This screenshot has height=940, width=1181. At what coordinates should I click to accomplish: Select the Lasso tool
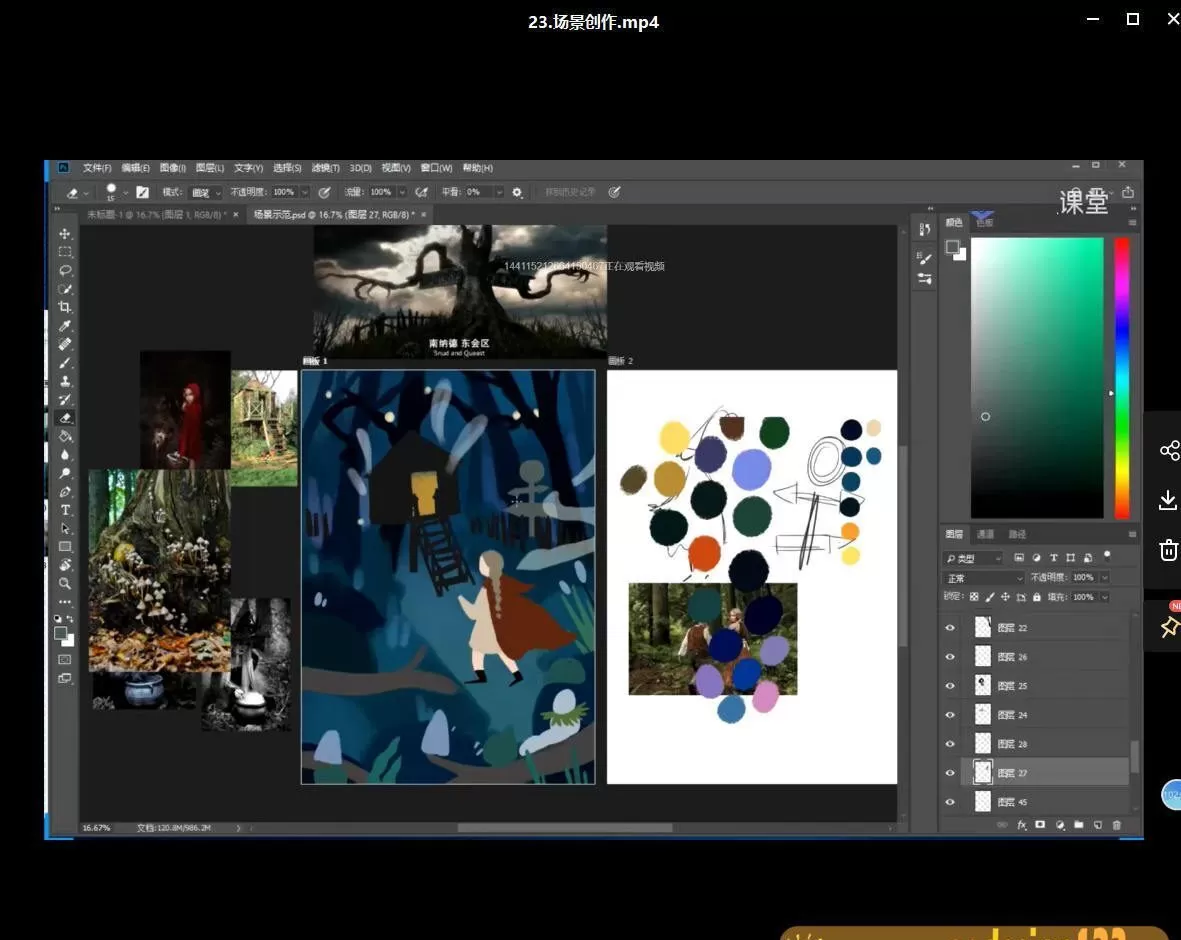65,271
